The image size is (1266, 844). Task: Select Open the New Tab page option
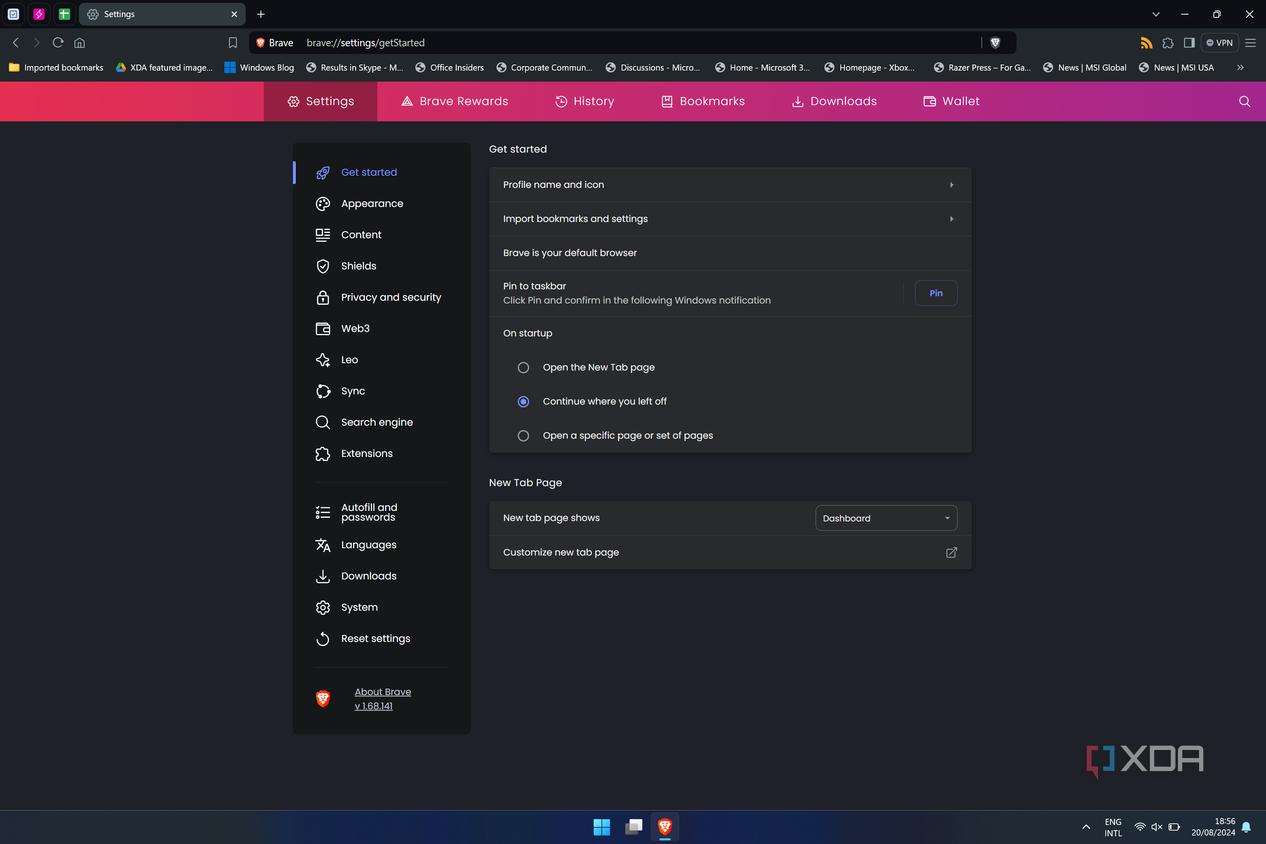[523, 367]
